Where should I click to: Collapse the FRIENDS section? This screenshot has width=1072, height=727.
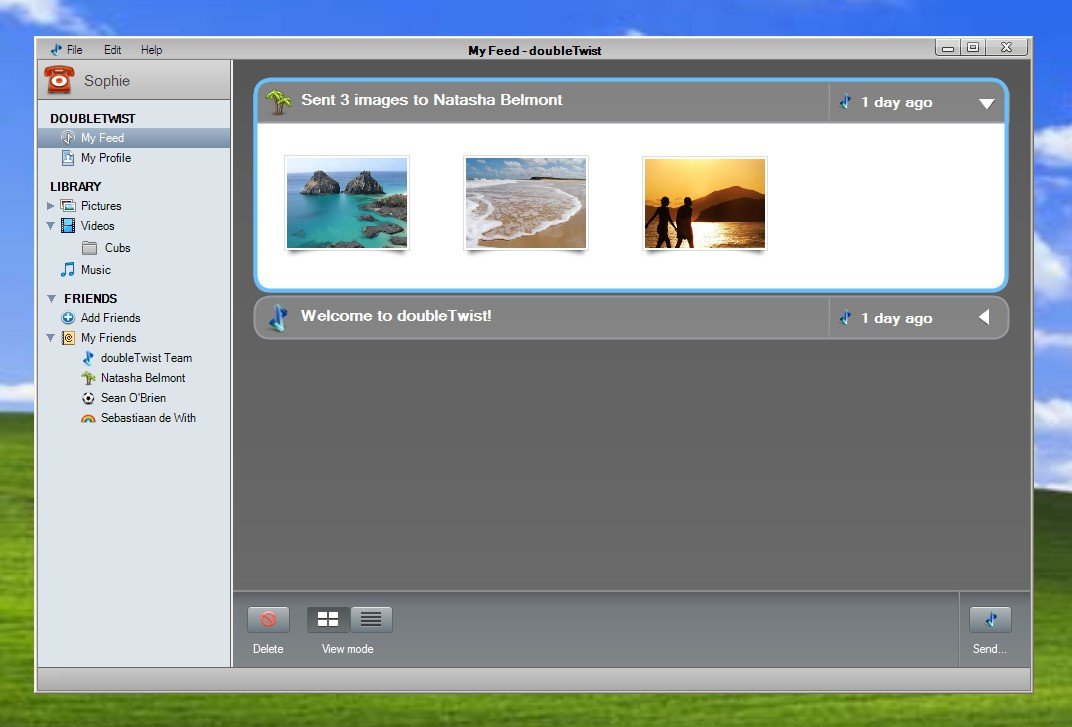pyautogui.click(x=51, y=299)
